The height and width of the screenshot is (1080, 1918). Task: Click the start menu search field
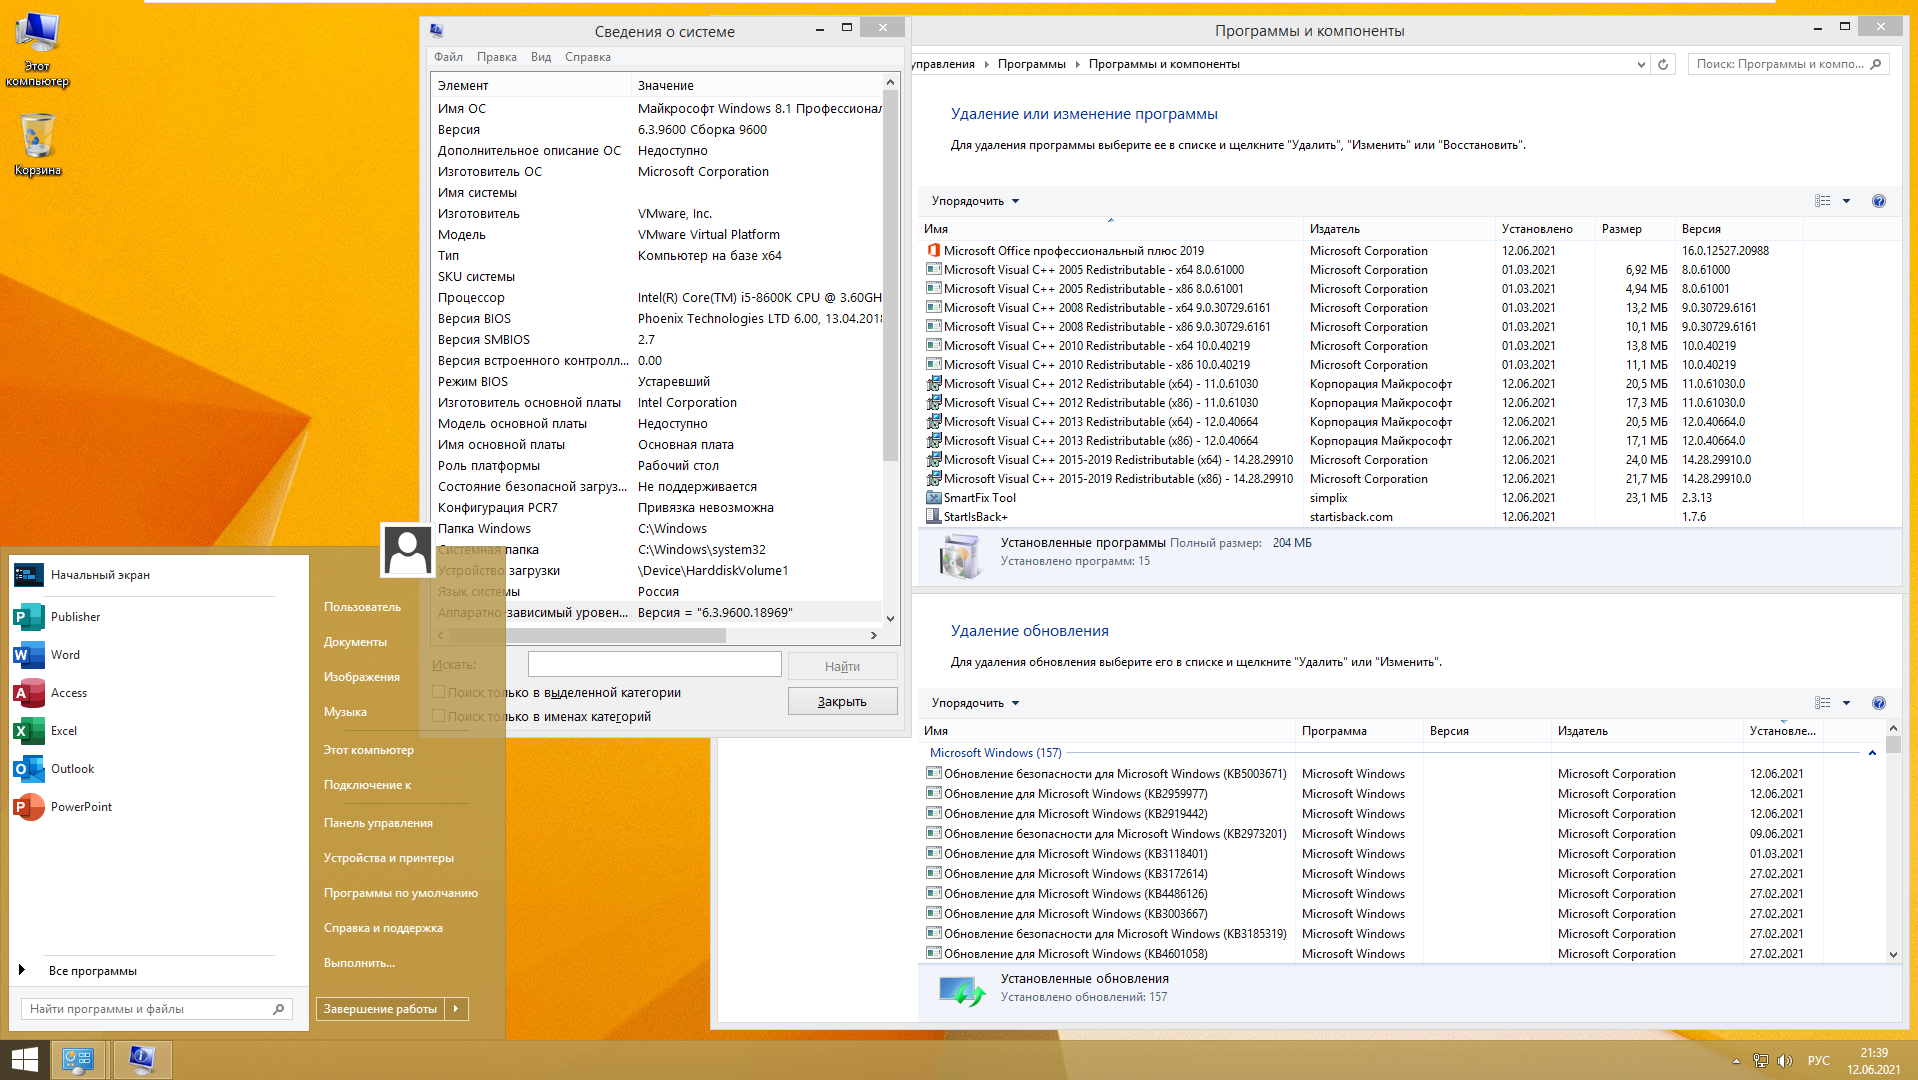(148, 1009)
